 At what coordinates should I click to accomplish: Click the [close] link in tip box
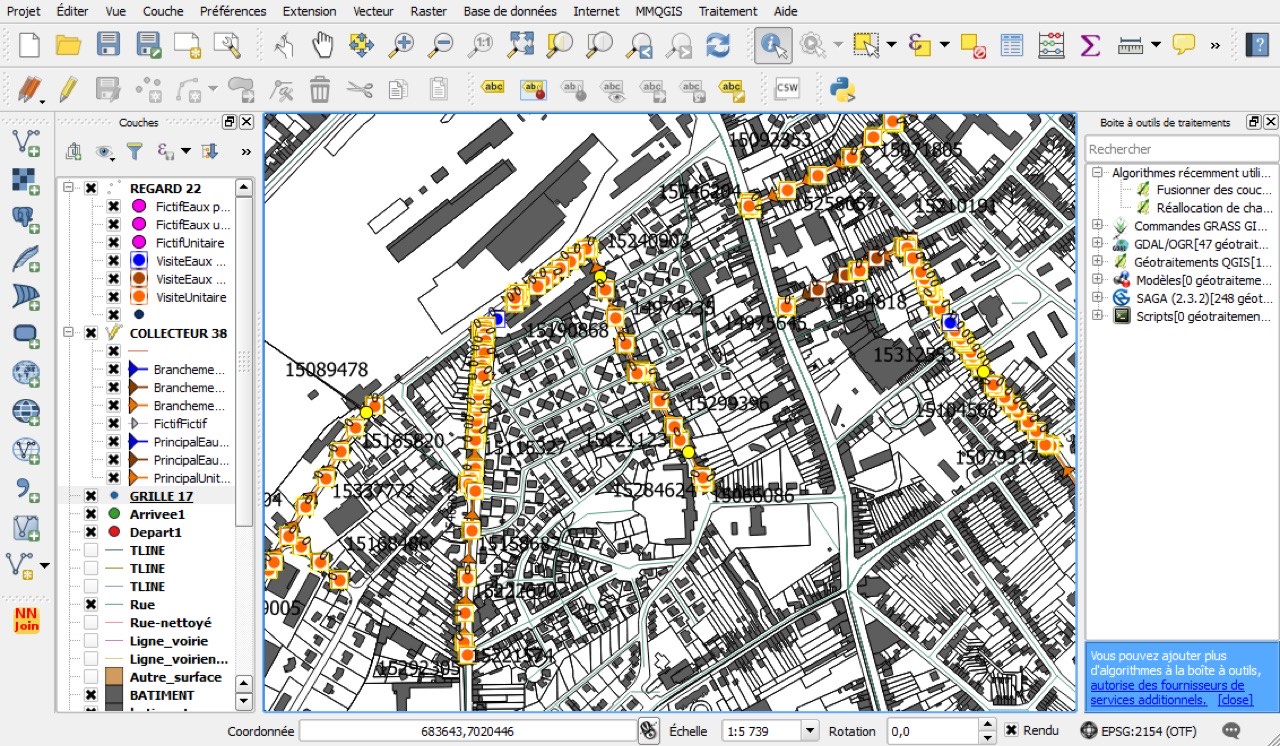1234,700
